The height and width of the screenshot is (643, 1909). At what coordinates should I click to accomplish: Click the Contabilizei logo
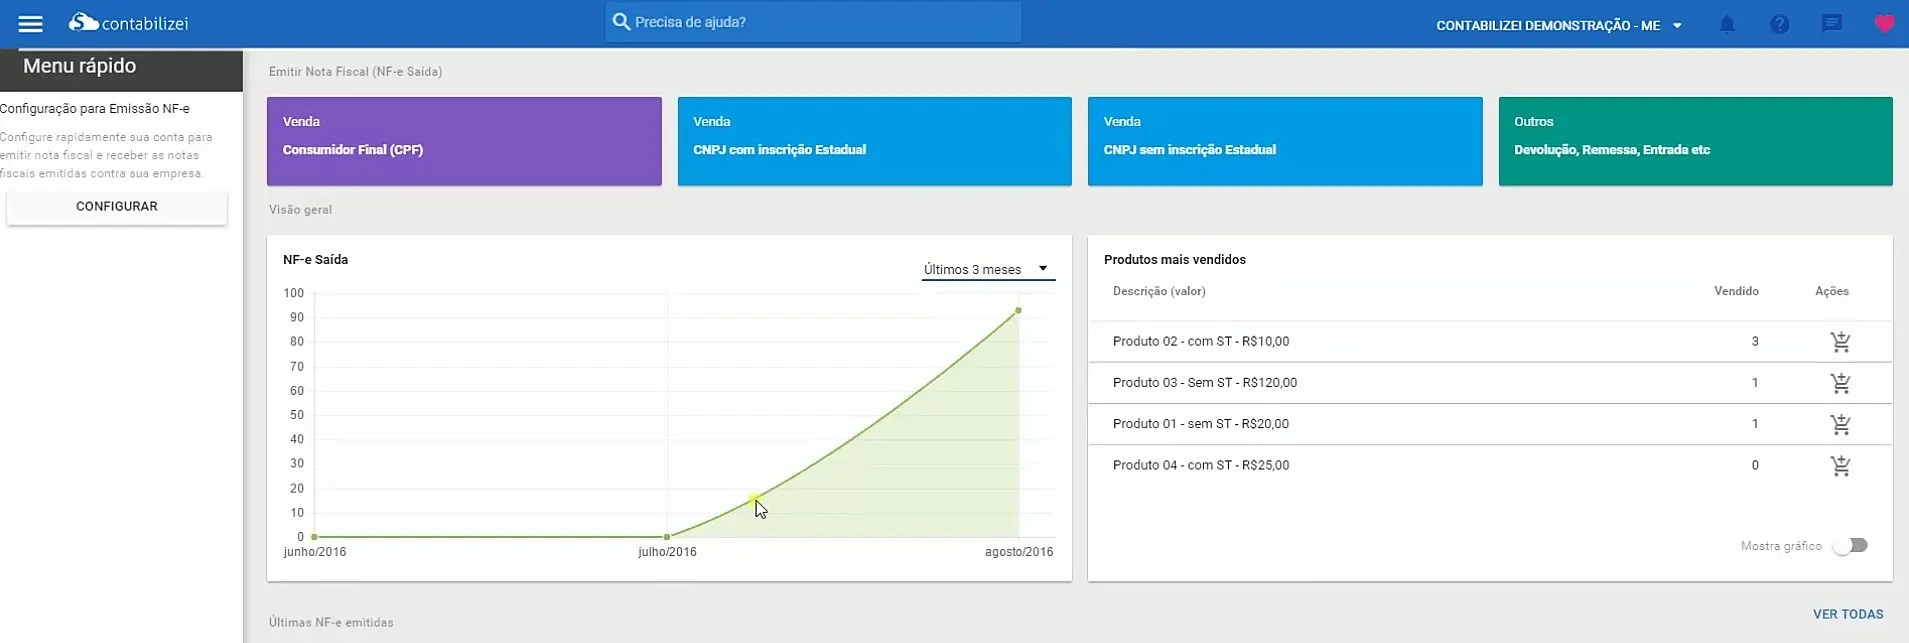[128, 23]
